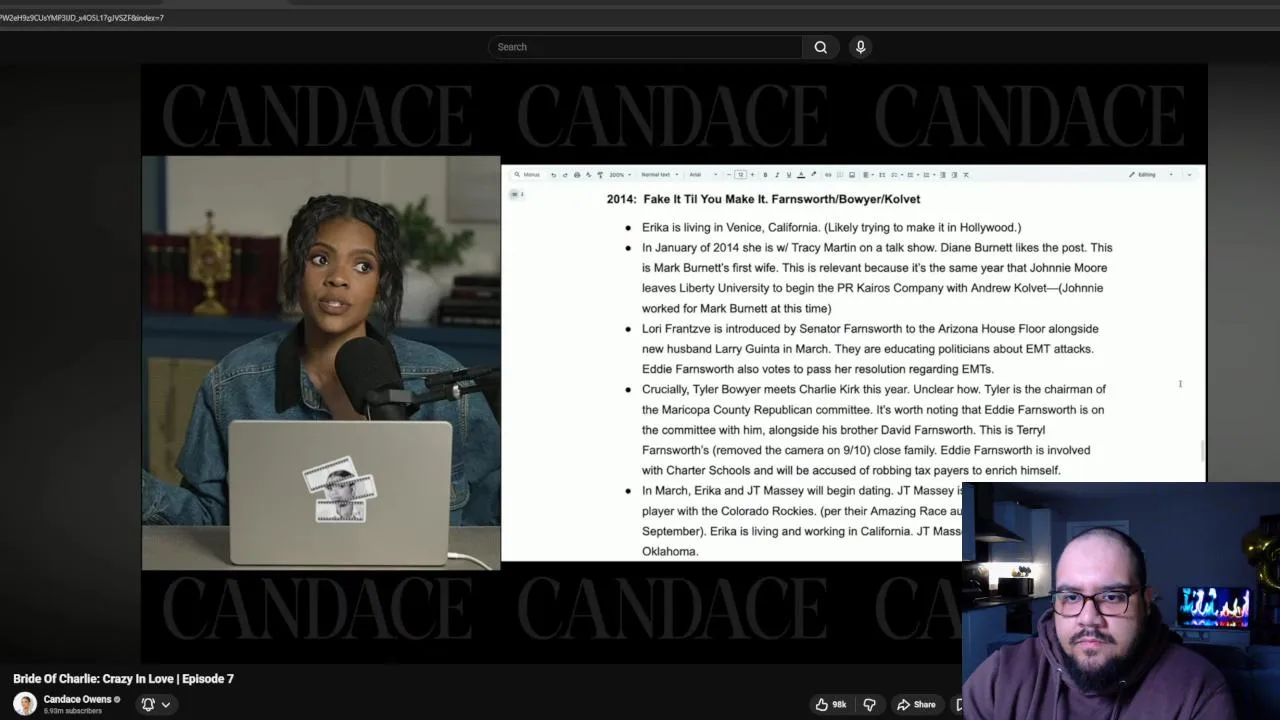Click the spell check icon in Docs toolbar
The image size is (1280, 720).
click(x=588, y=175)
